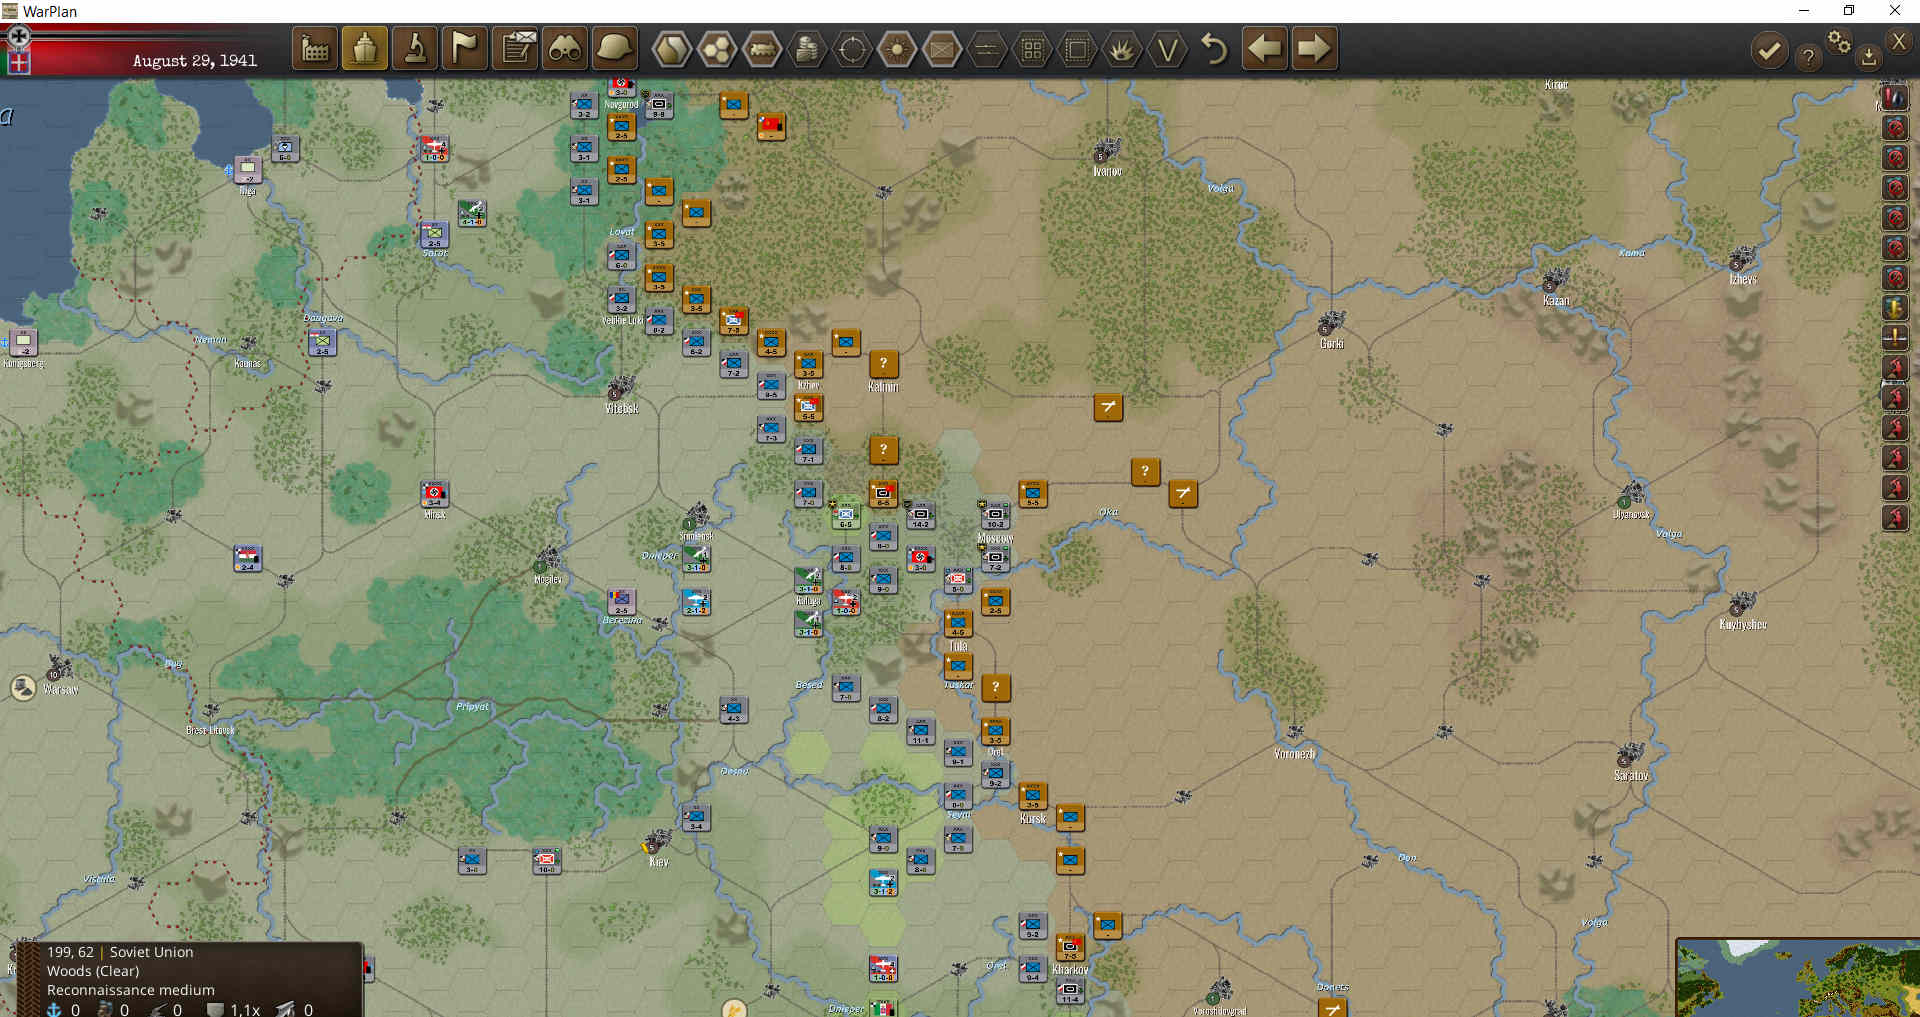This screenshot has height=1017, width=1920.
Task: Click the date August 29, 1941
Action: [195, 61]
